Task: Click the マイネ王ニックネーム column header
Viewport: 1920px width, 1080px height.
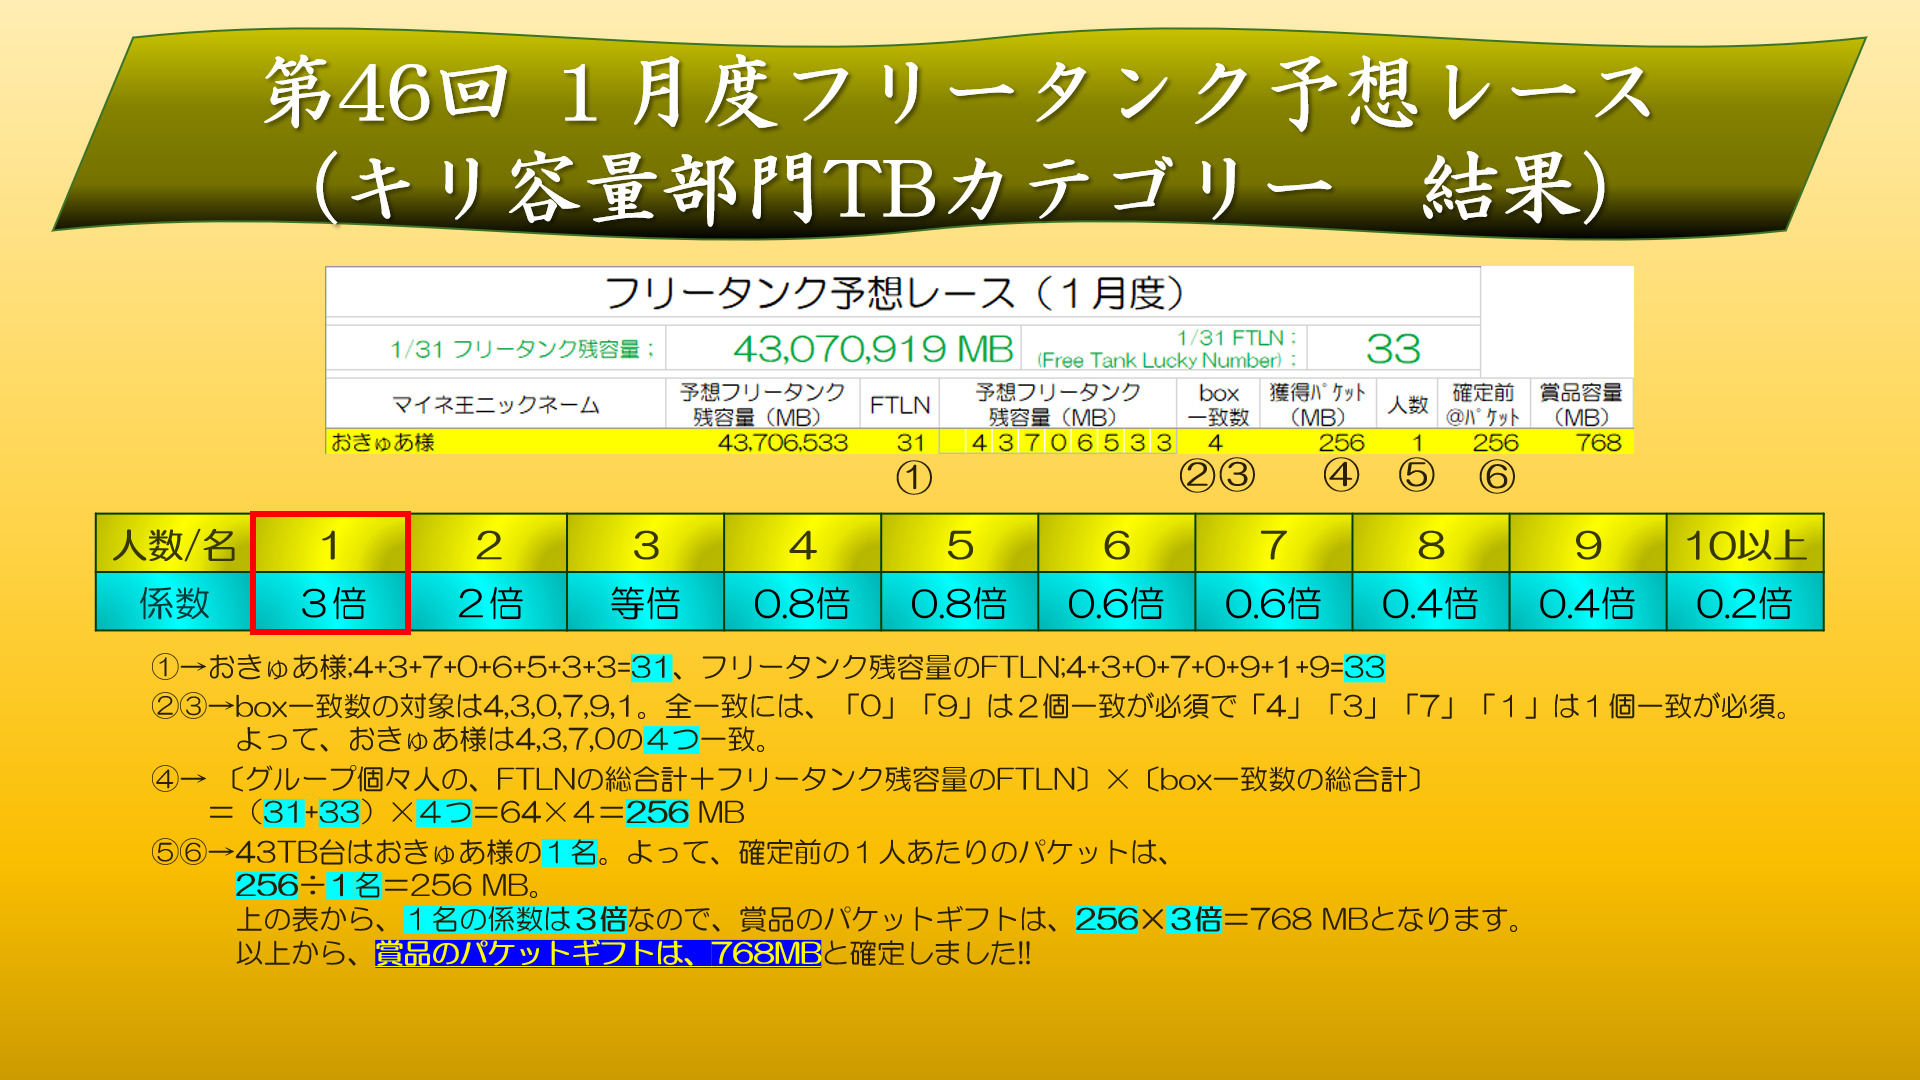Action: [495, 405]
